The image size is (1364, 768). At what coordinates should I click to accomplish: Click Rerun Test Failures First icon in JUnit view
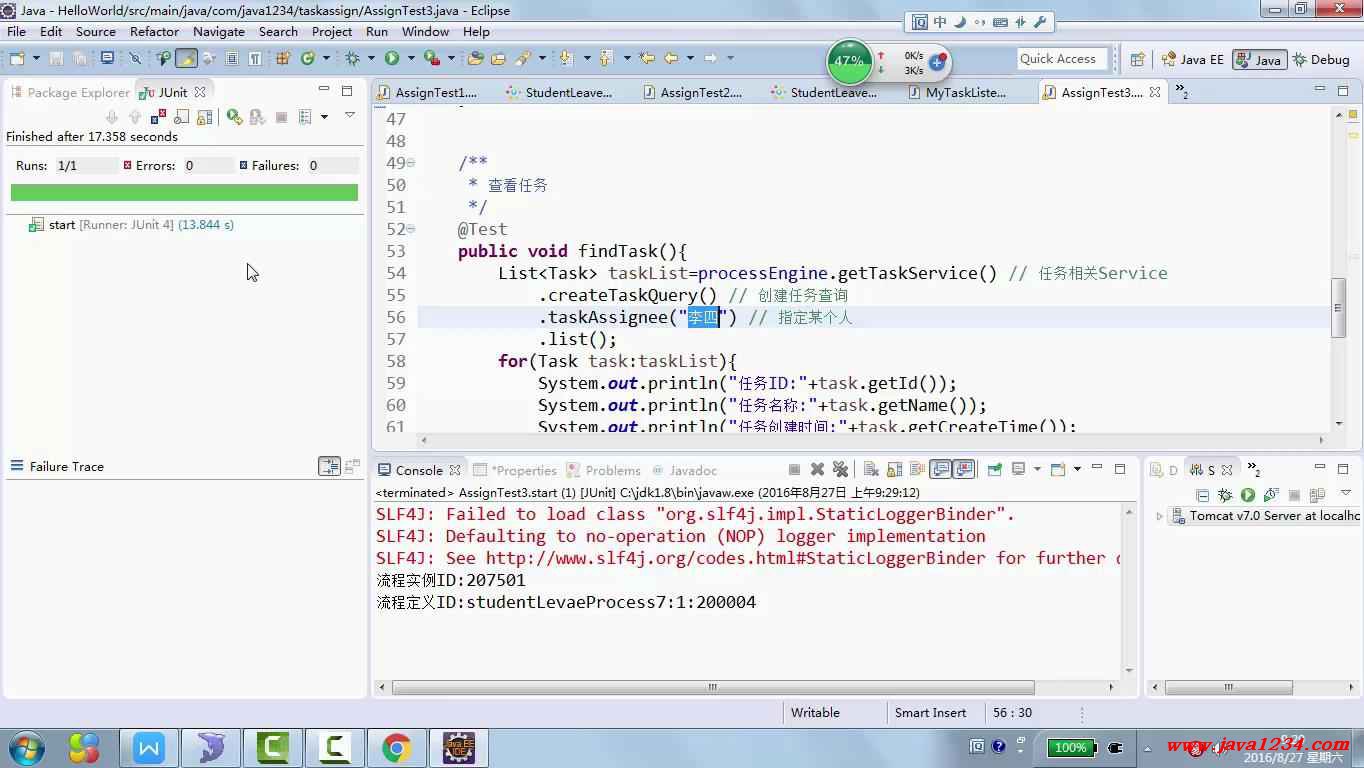coord(257,117)
